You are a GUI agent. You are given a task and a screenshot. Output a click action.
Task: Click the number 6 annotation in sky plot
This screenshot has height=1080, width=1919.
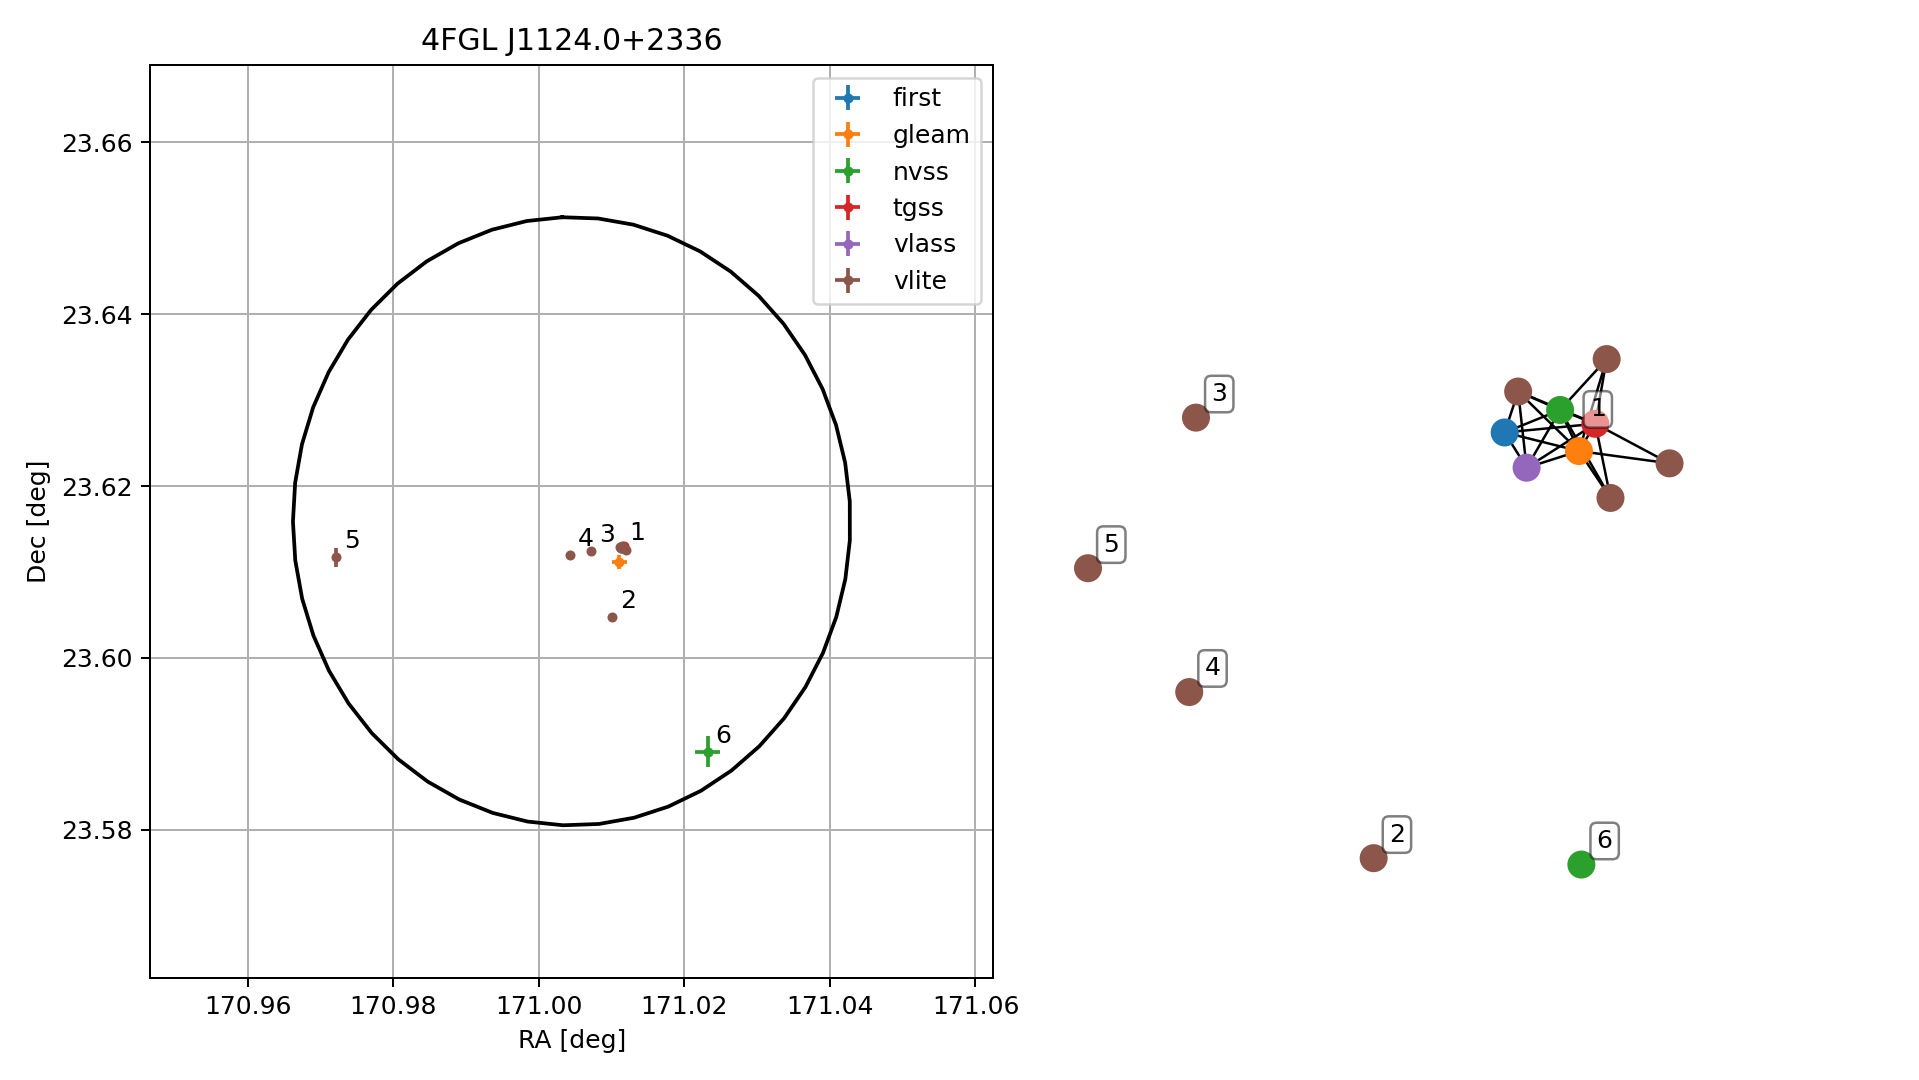coord(724,735)
